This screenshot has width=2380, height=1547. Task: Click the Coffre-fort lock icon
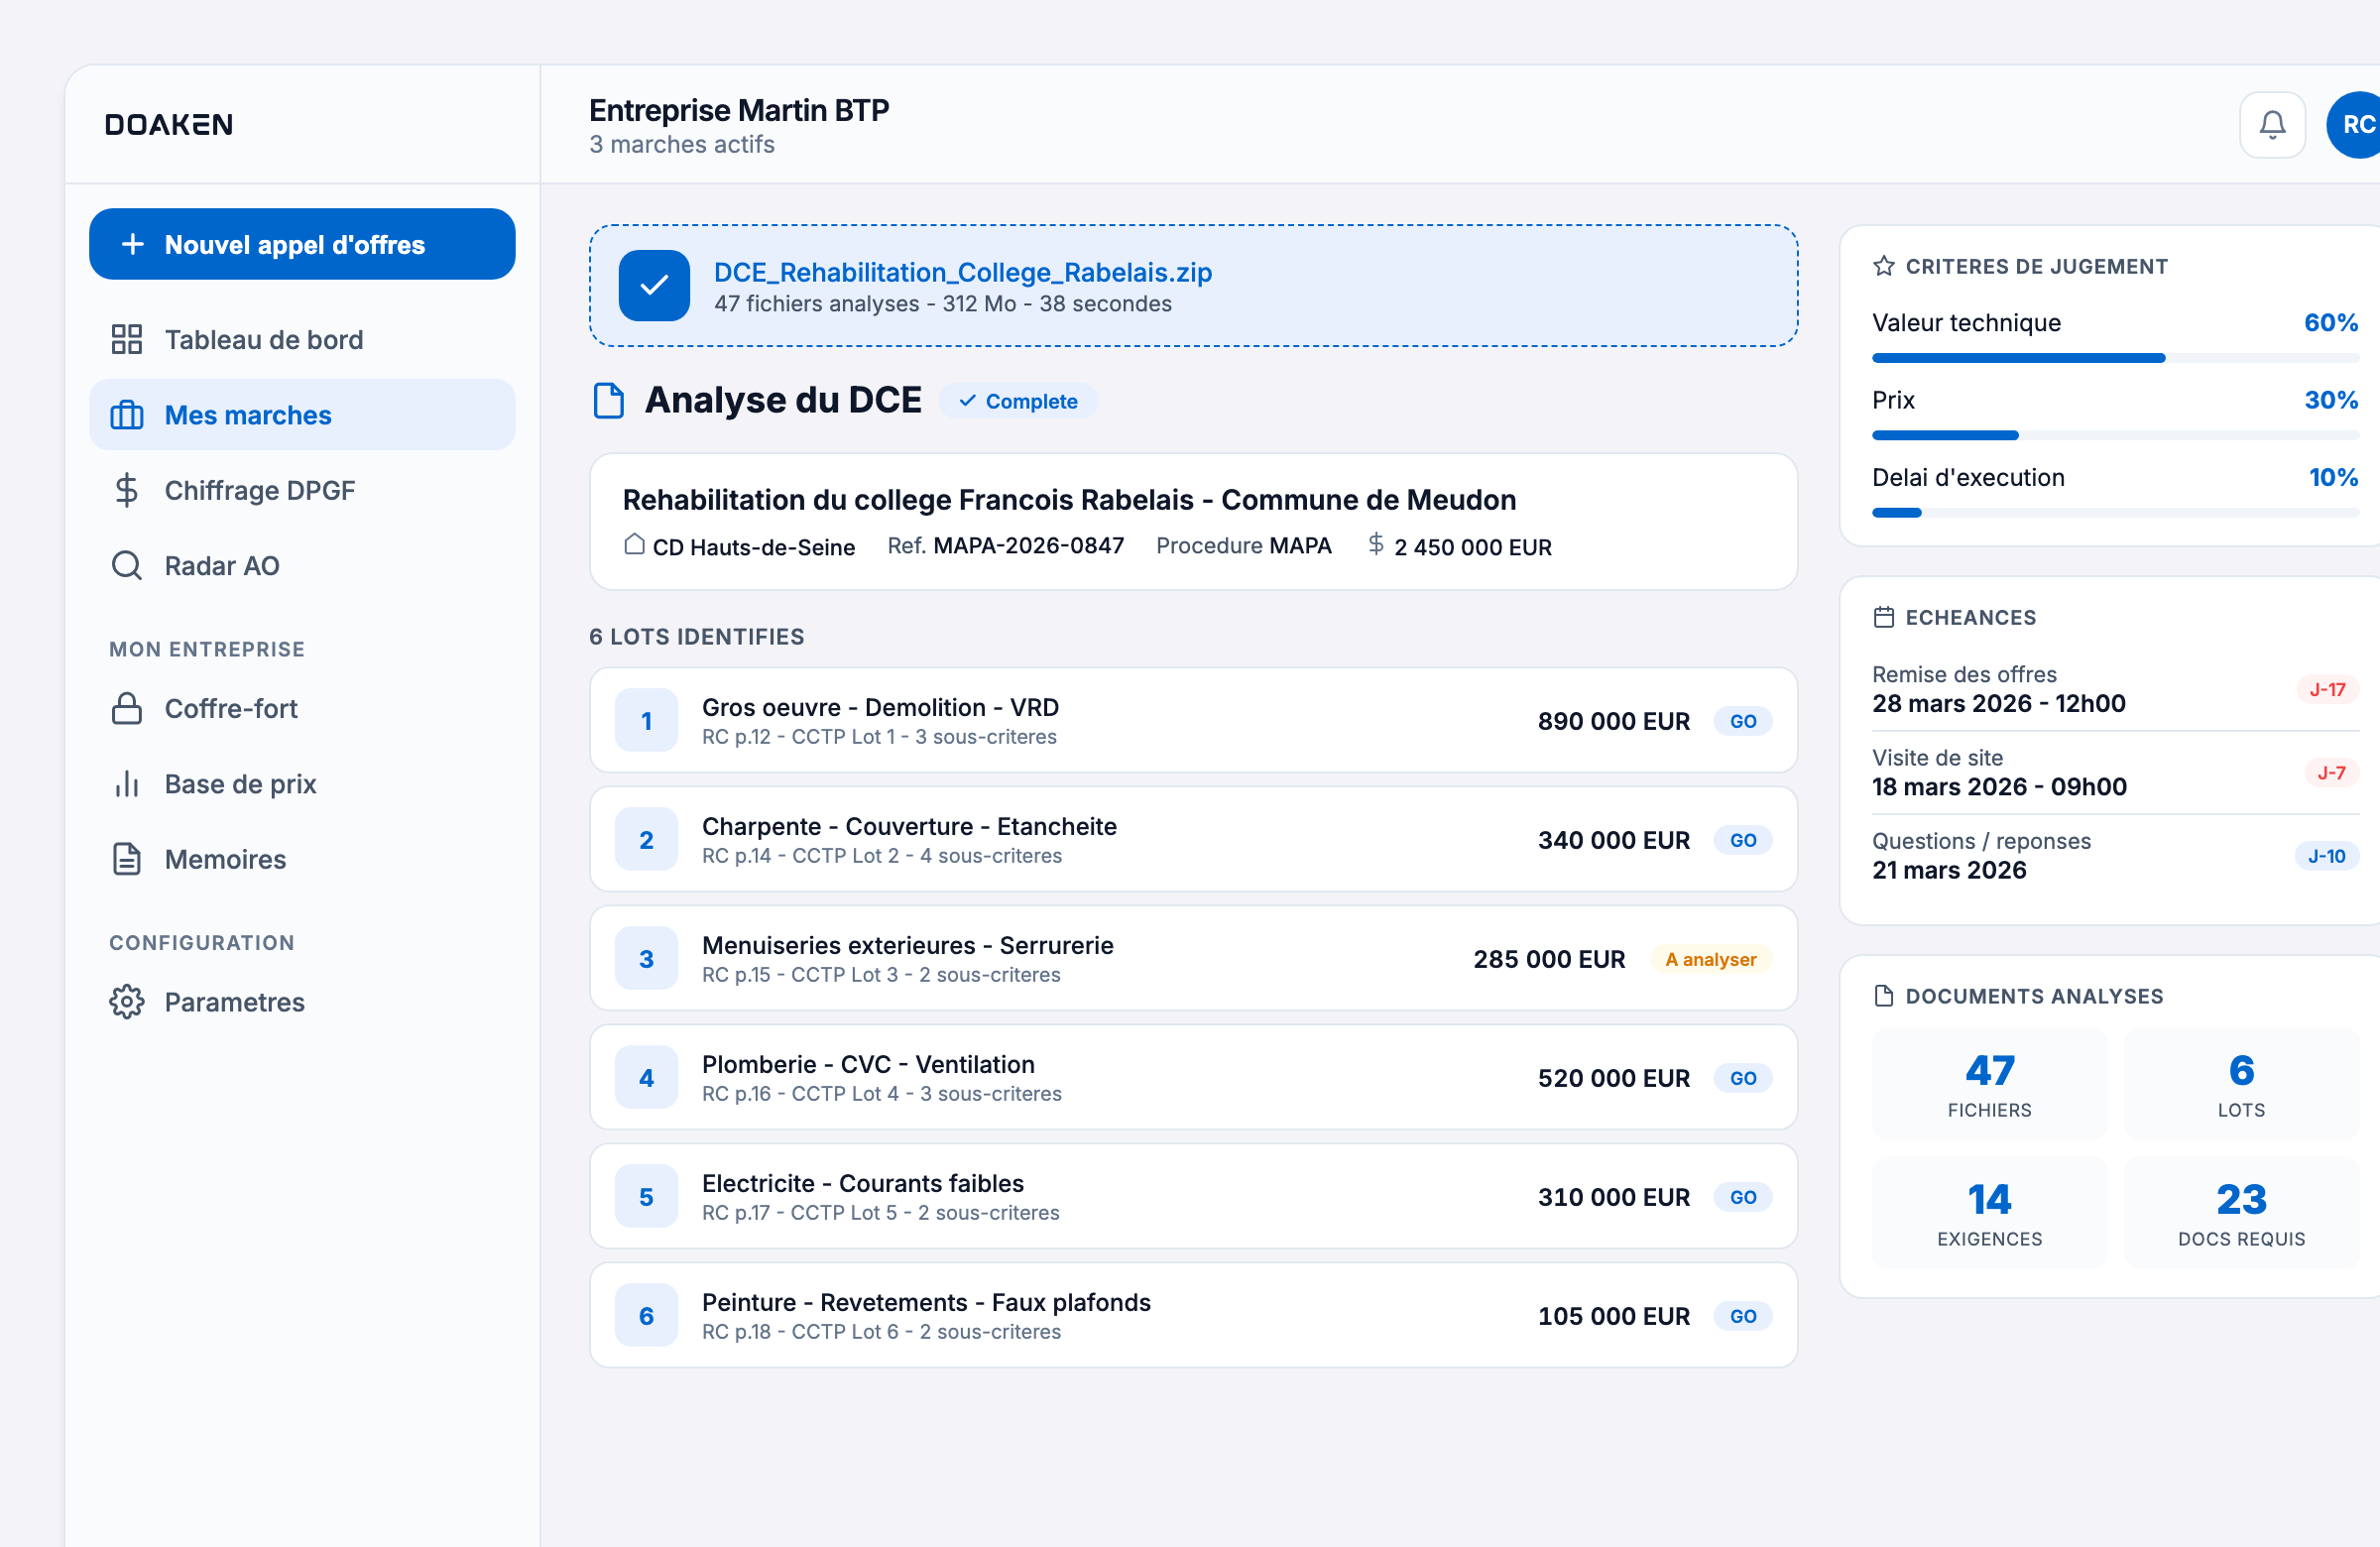click(127, 709)
